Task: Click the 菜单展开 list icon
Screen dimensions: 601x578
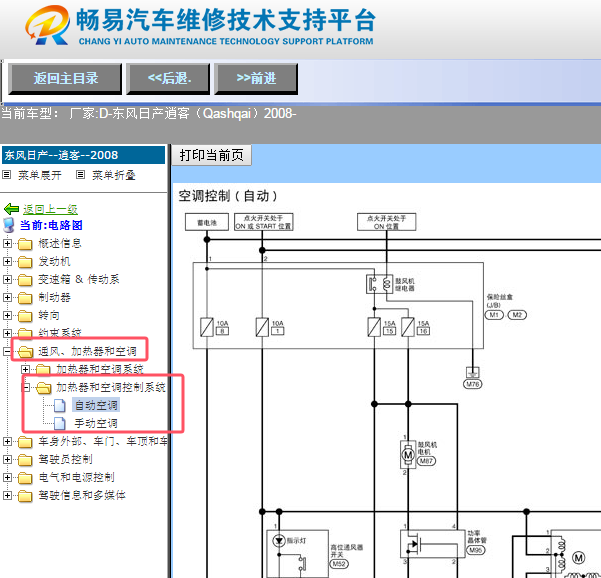Action: [7, 175]
